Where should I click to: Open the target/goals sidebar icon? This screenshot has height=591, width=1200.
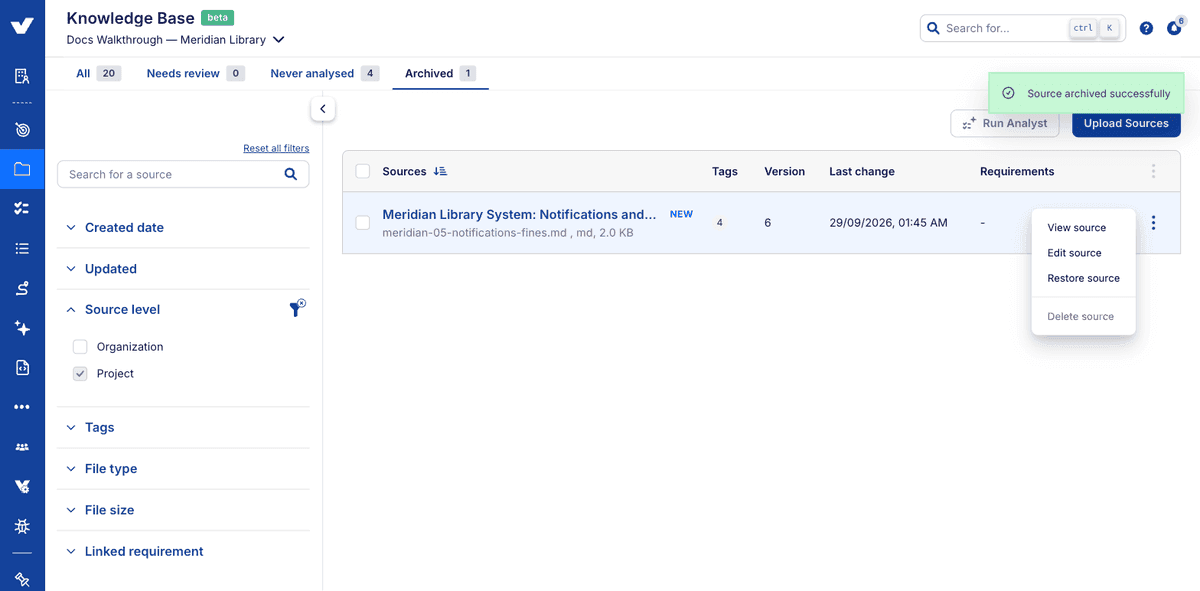[22, 129]
